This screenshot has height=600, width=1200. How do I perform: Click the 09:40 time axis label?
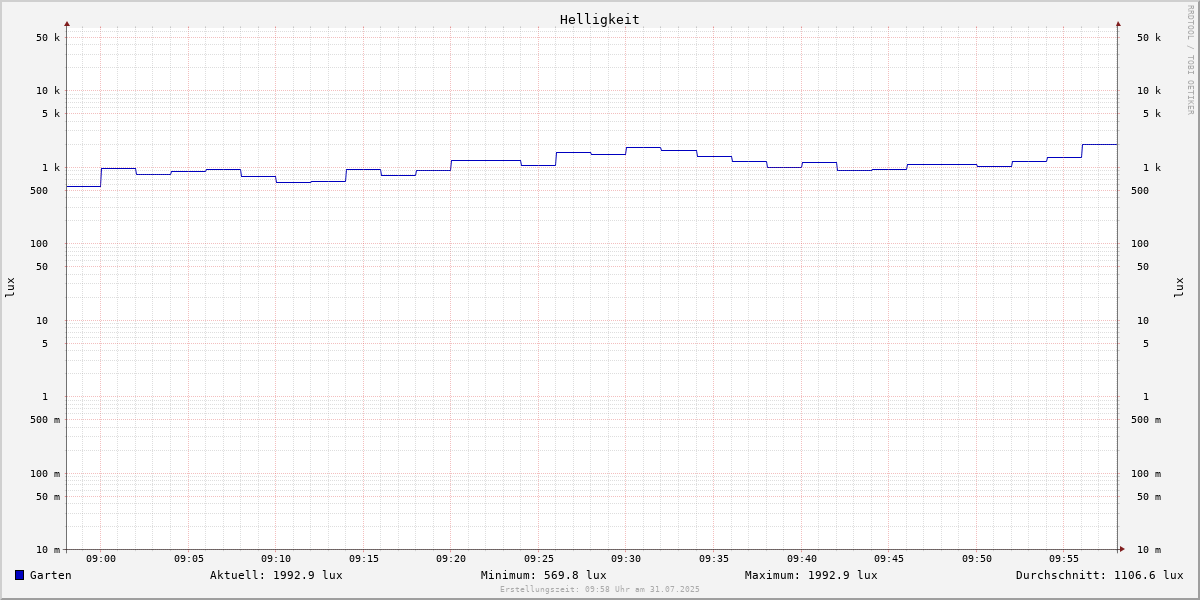[x=802, y=559]
